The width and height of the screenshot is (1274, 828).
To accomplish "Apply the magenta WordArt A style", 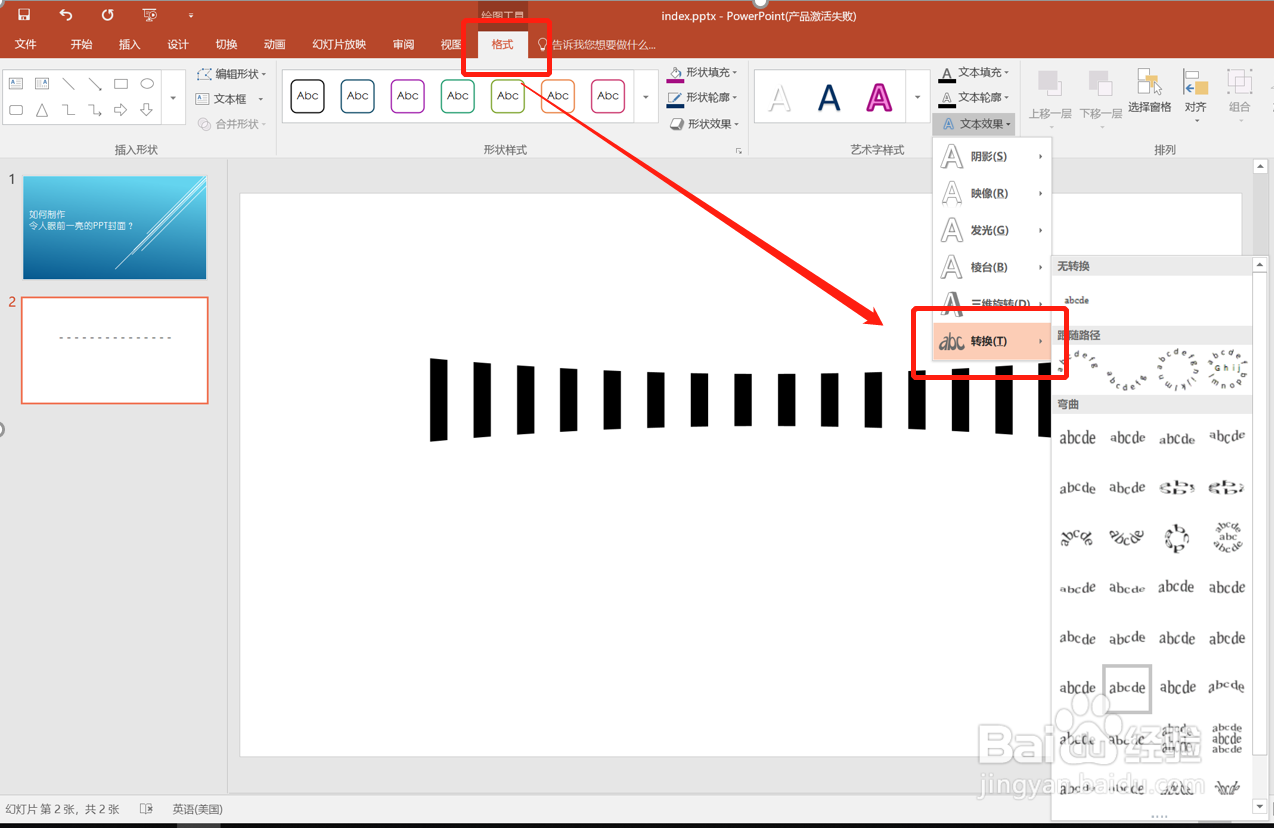I will click(878, 98).
